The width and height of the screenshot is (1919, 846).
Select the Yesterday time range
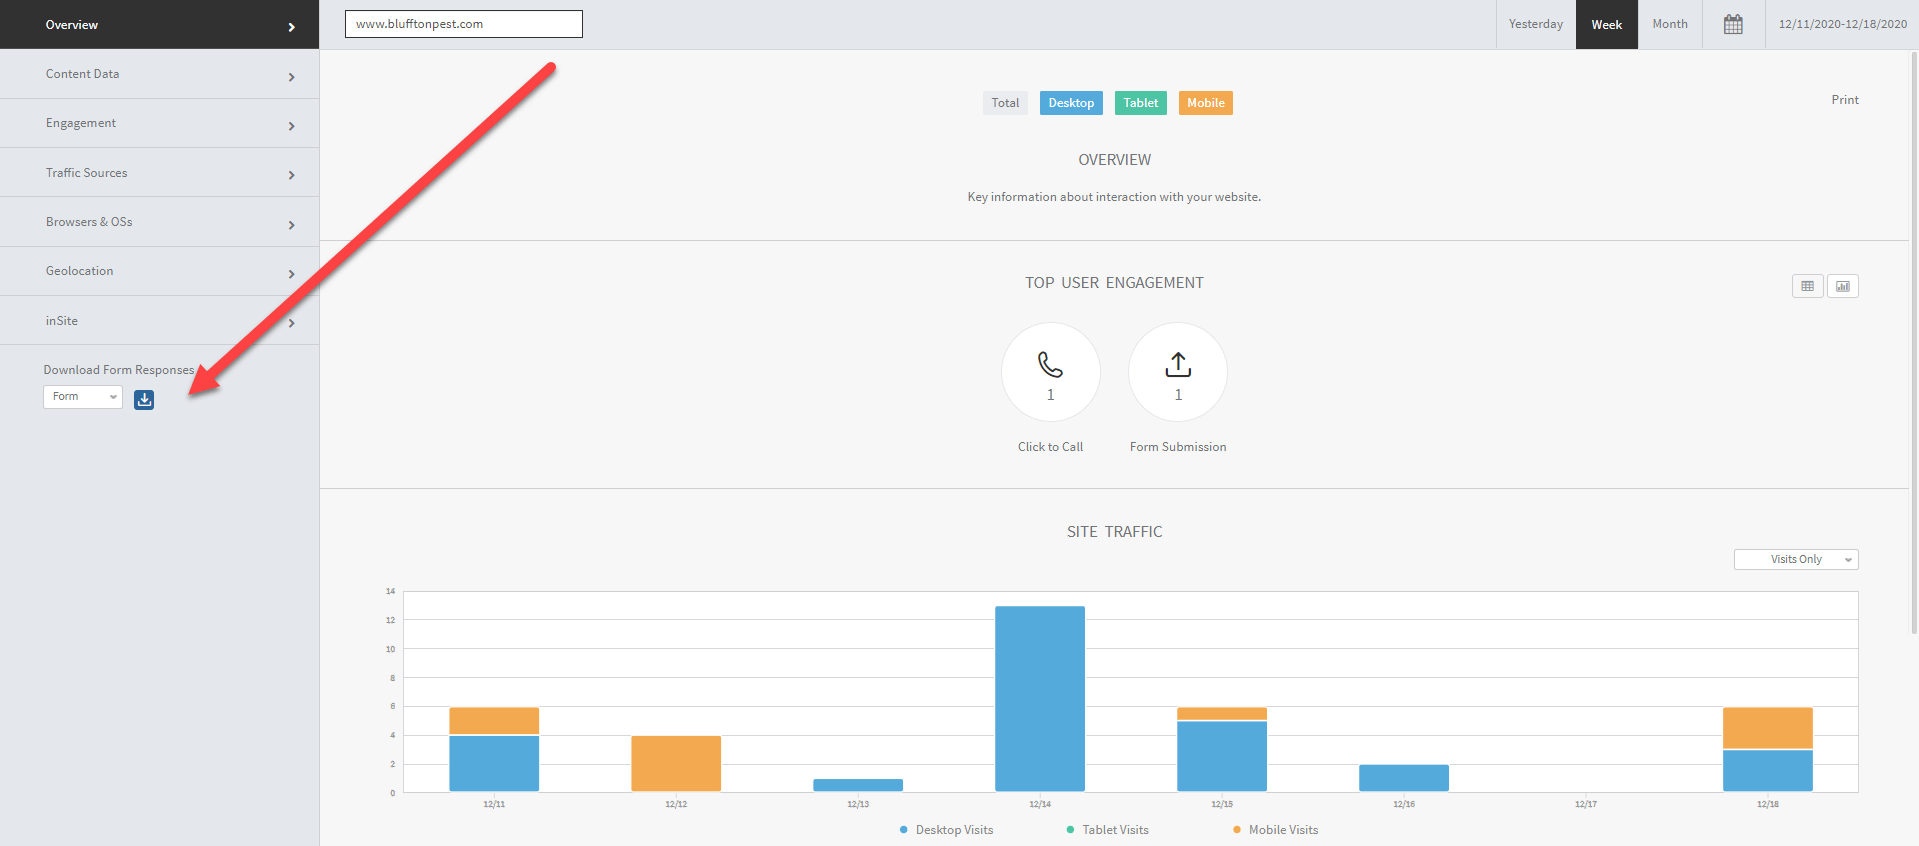pos(1536,24)
